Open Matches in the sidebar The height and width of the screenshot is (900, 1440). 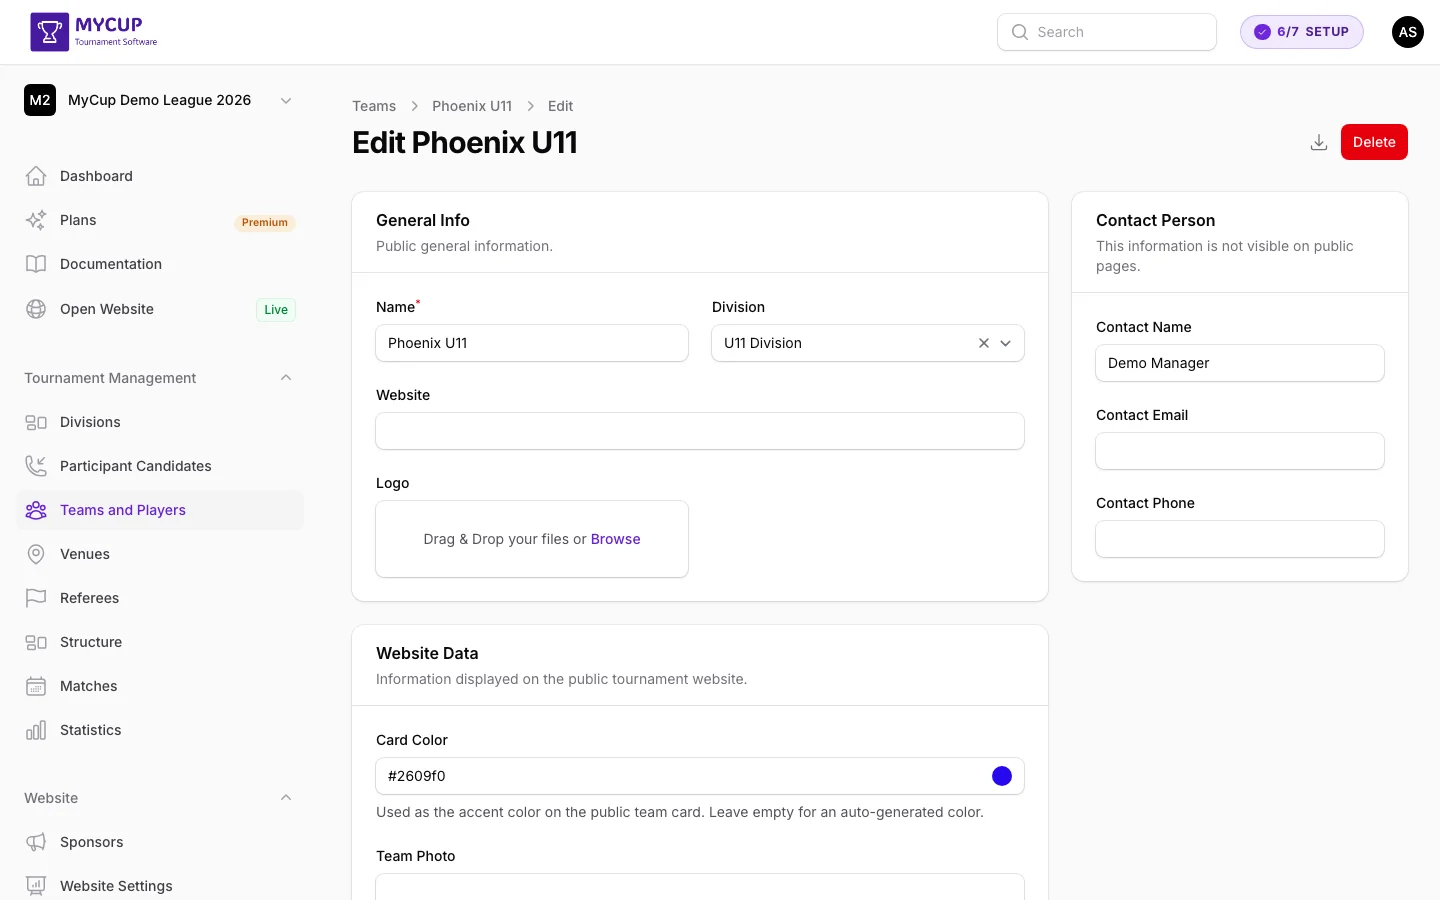point(160,686)
